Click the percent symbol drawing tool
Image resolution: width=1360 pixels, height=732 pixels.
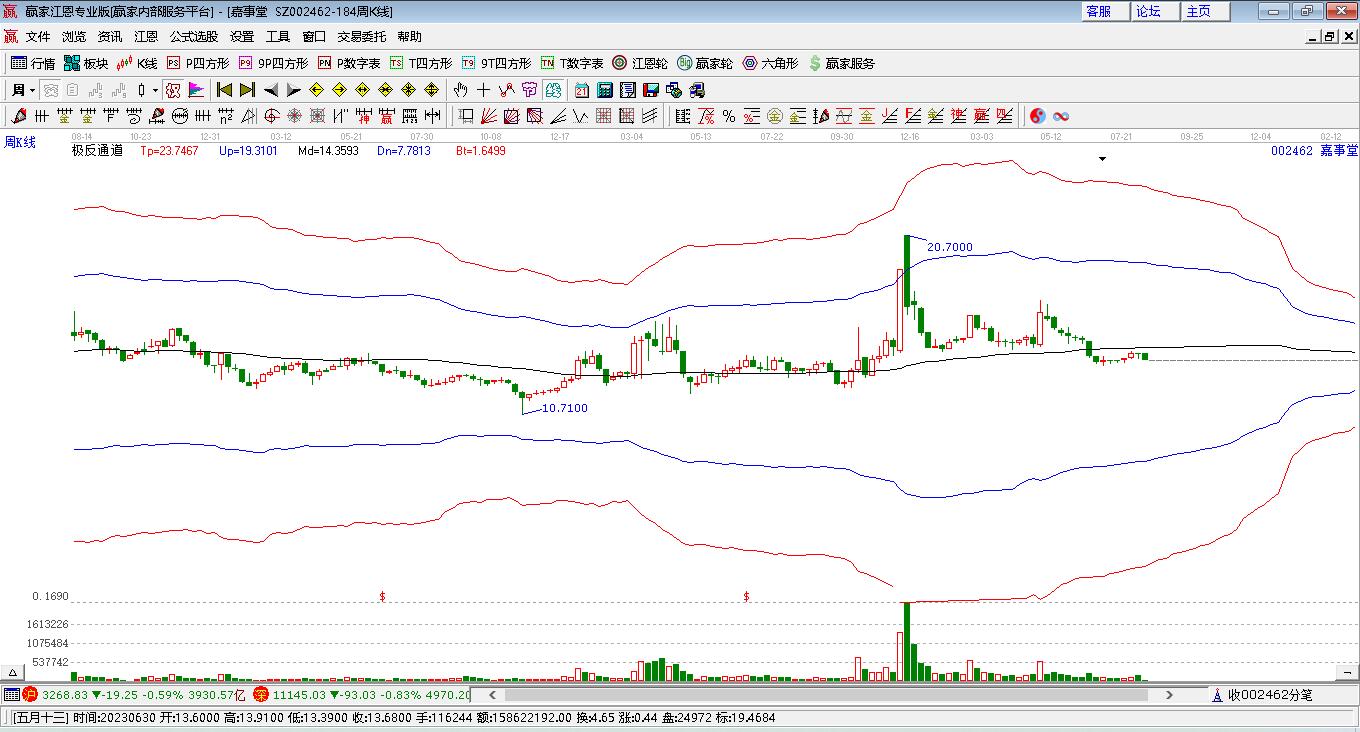pyautogui.click(x=729, y=116)
